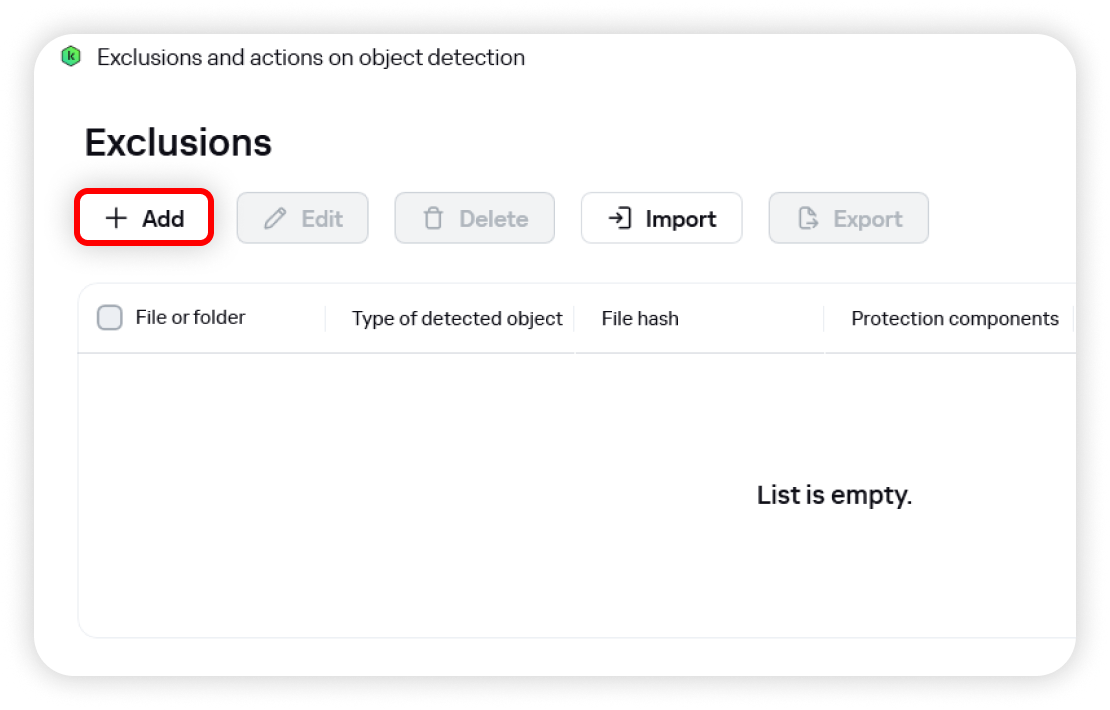The height and width of the screenshot is (710, 1110).
Task: Click the Exclusions page heading
Action: point(178,143)
